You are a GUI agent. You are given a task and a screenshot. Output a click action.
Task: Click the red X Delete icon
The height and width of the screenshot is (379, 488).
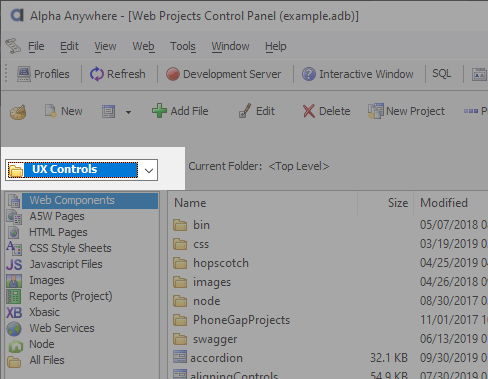point(309,111)
